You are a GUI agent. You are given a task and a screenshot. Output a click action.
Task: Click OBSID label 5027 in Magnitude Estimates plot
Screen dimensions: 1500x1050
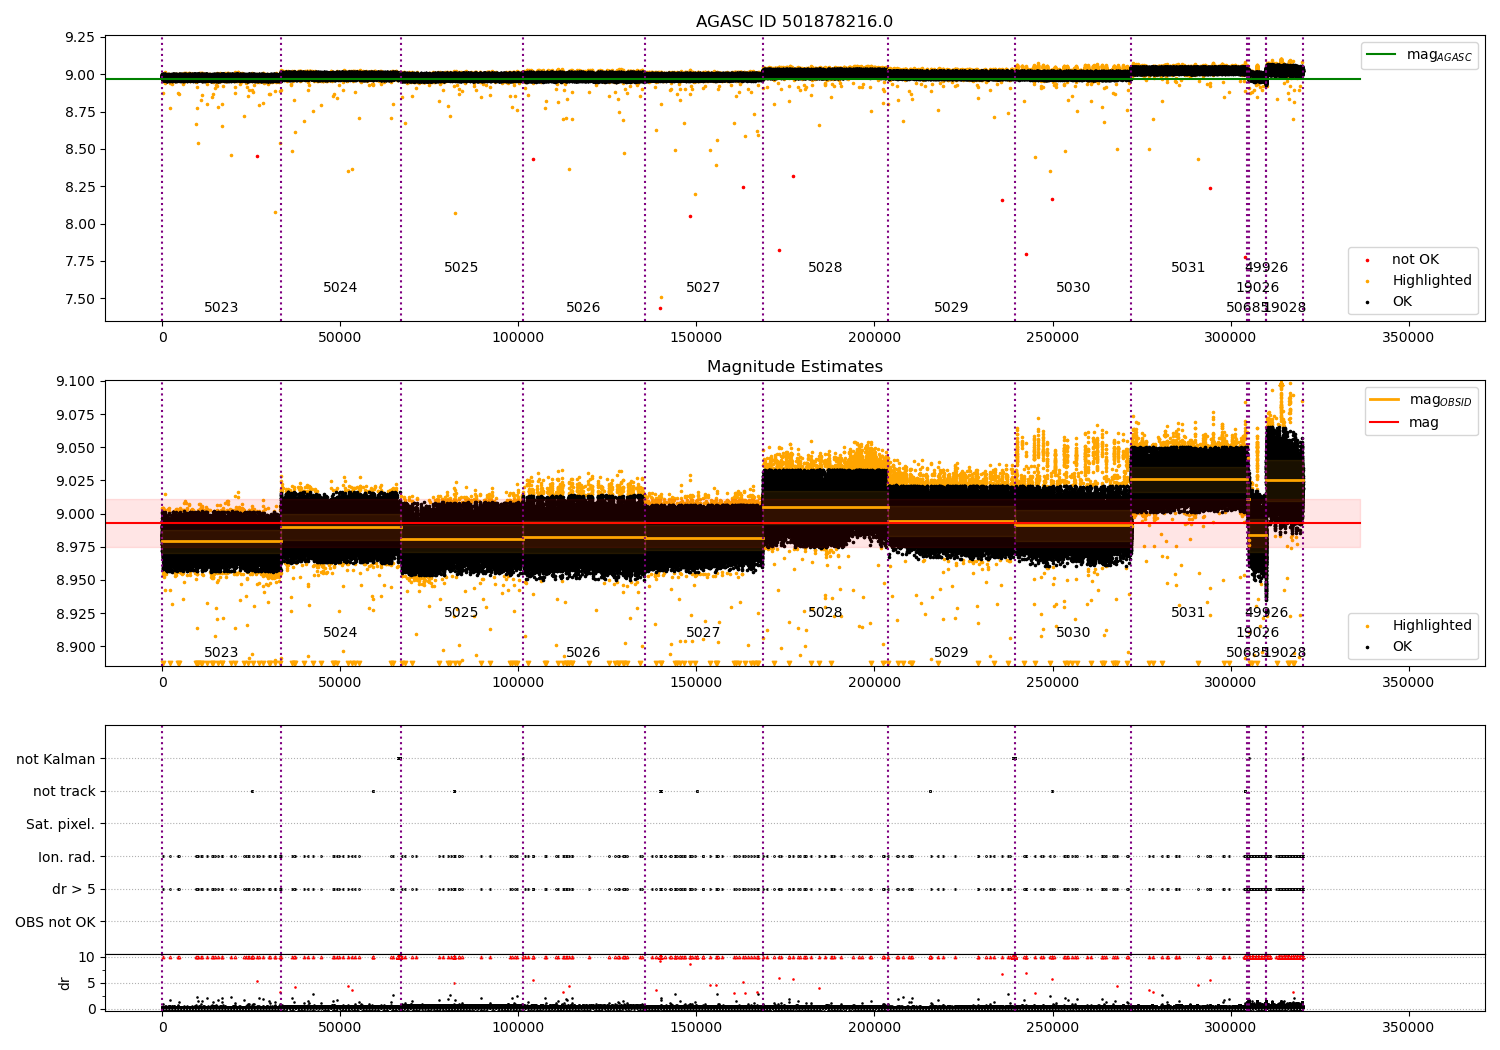point(703,633)
